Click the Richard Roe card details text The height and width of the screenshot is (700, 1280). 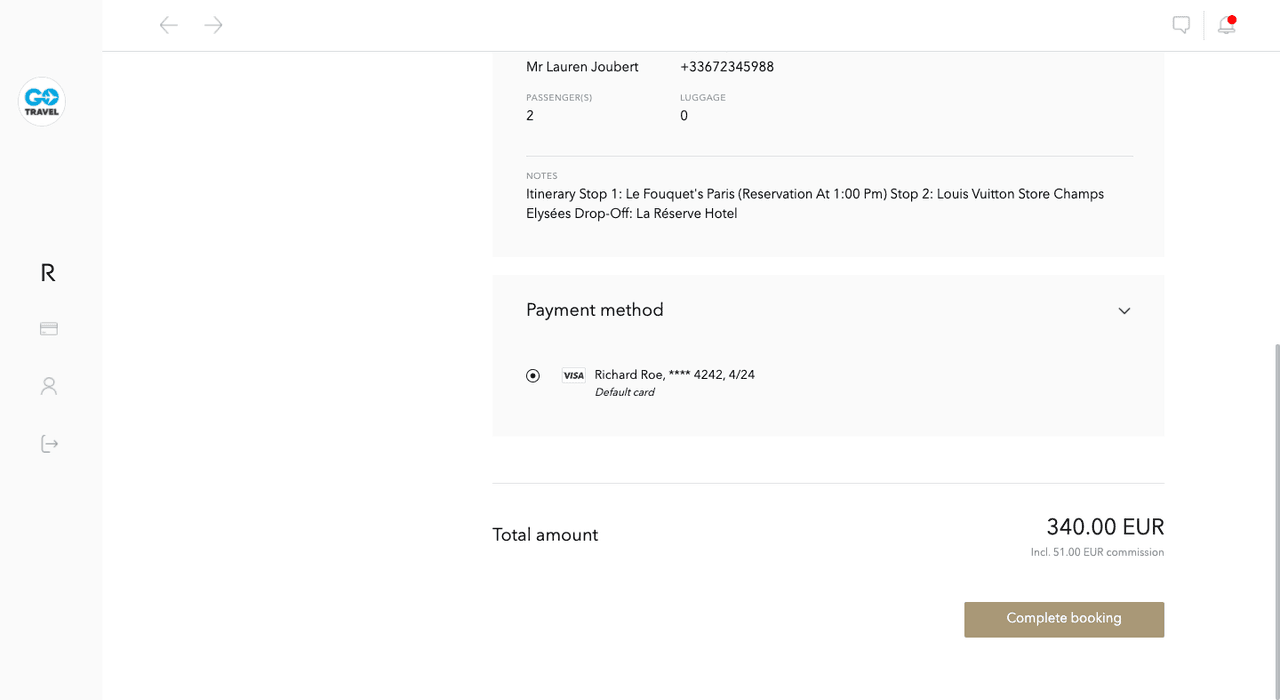pyautogui.click(x=674, y=375)
